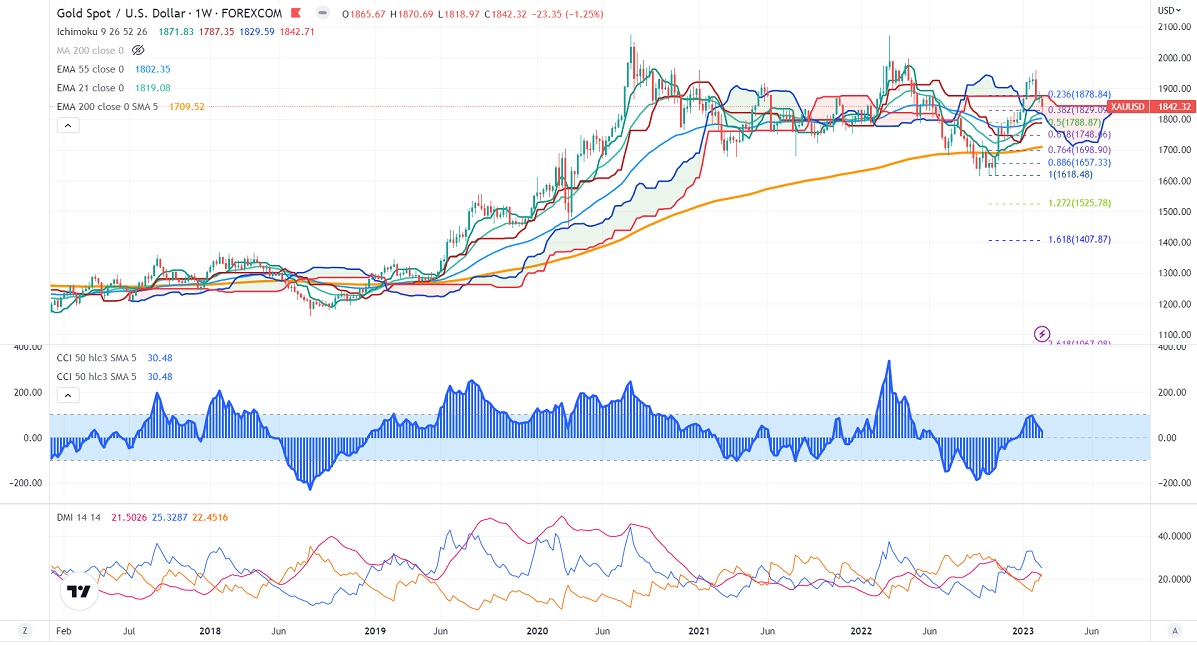Click the red XAUUSD price label
1197x646 pixels.
click(x=1127, y=106)
